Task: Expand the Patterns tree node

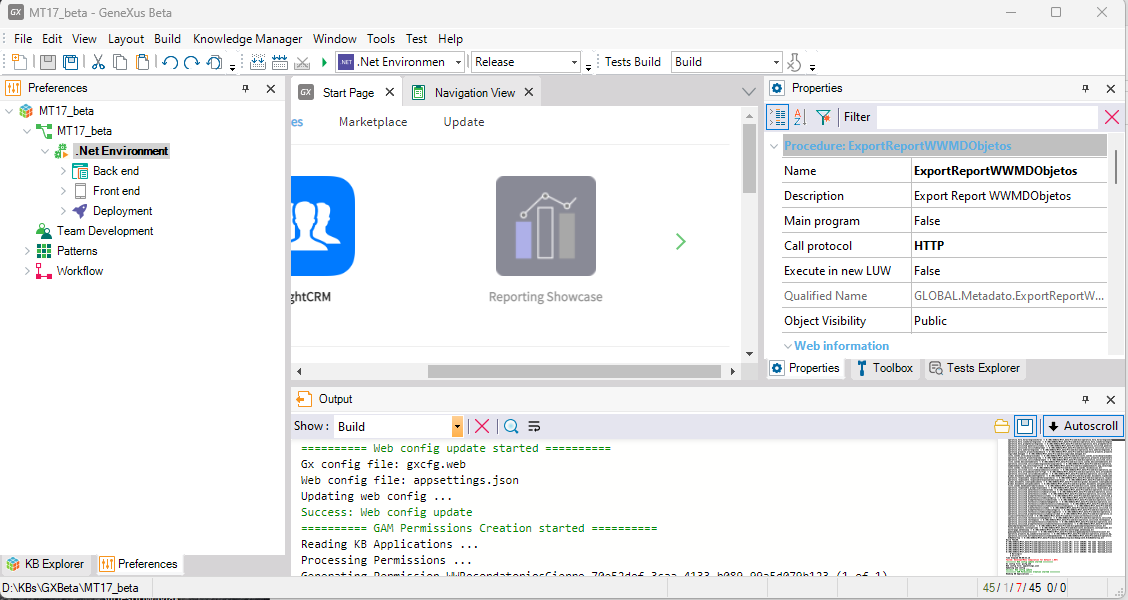Action: [x=27, y=251]
